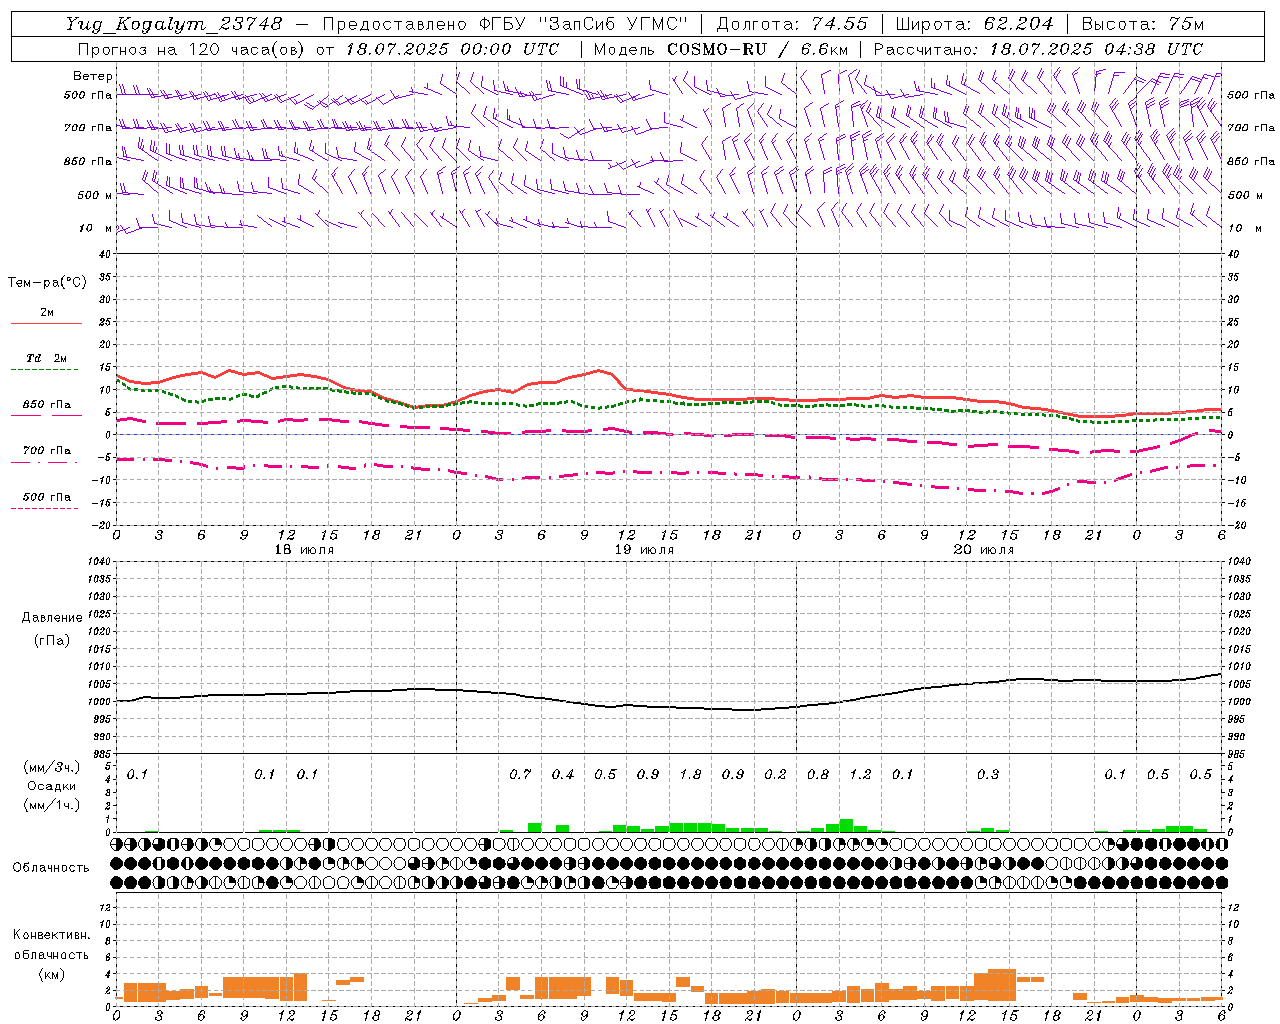Click the 20 июля date label
The width and height of the screenshot is (1280, 1024).
[983, 550]
